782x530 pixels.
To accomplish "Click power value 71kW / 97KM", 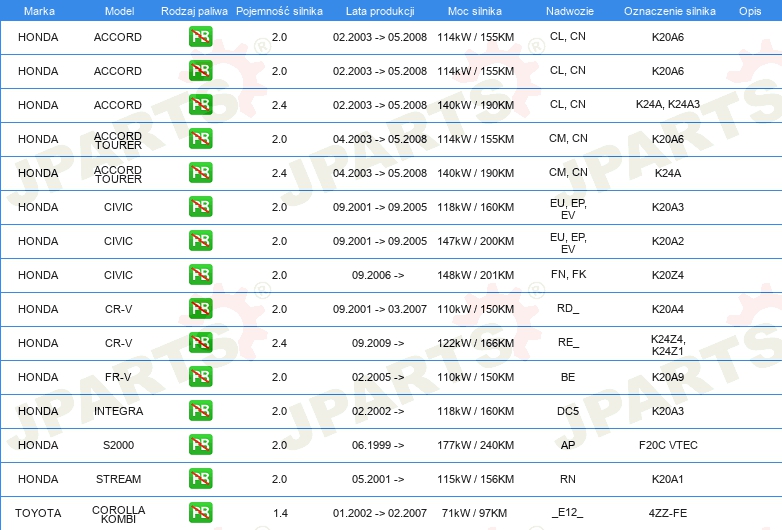I will point(474,513).
